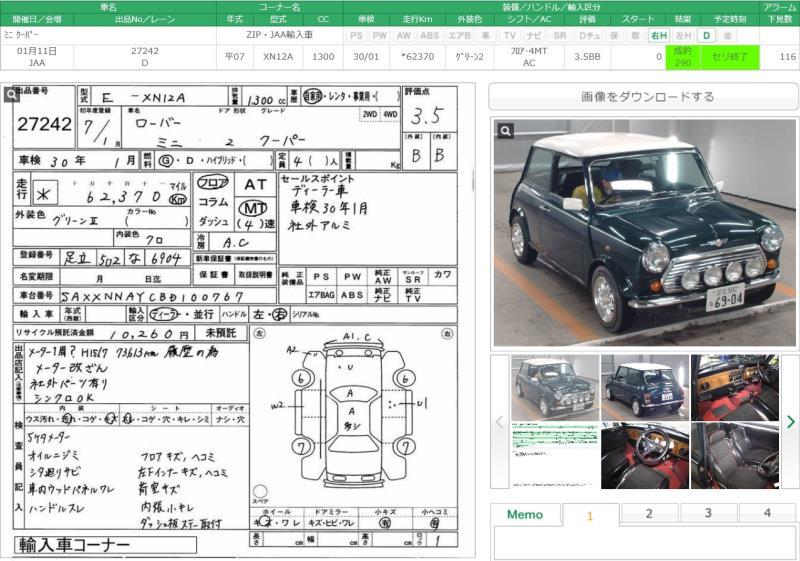Click magnifier icon on the auction sheet

coord(11,95)
